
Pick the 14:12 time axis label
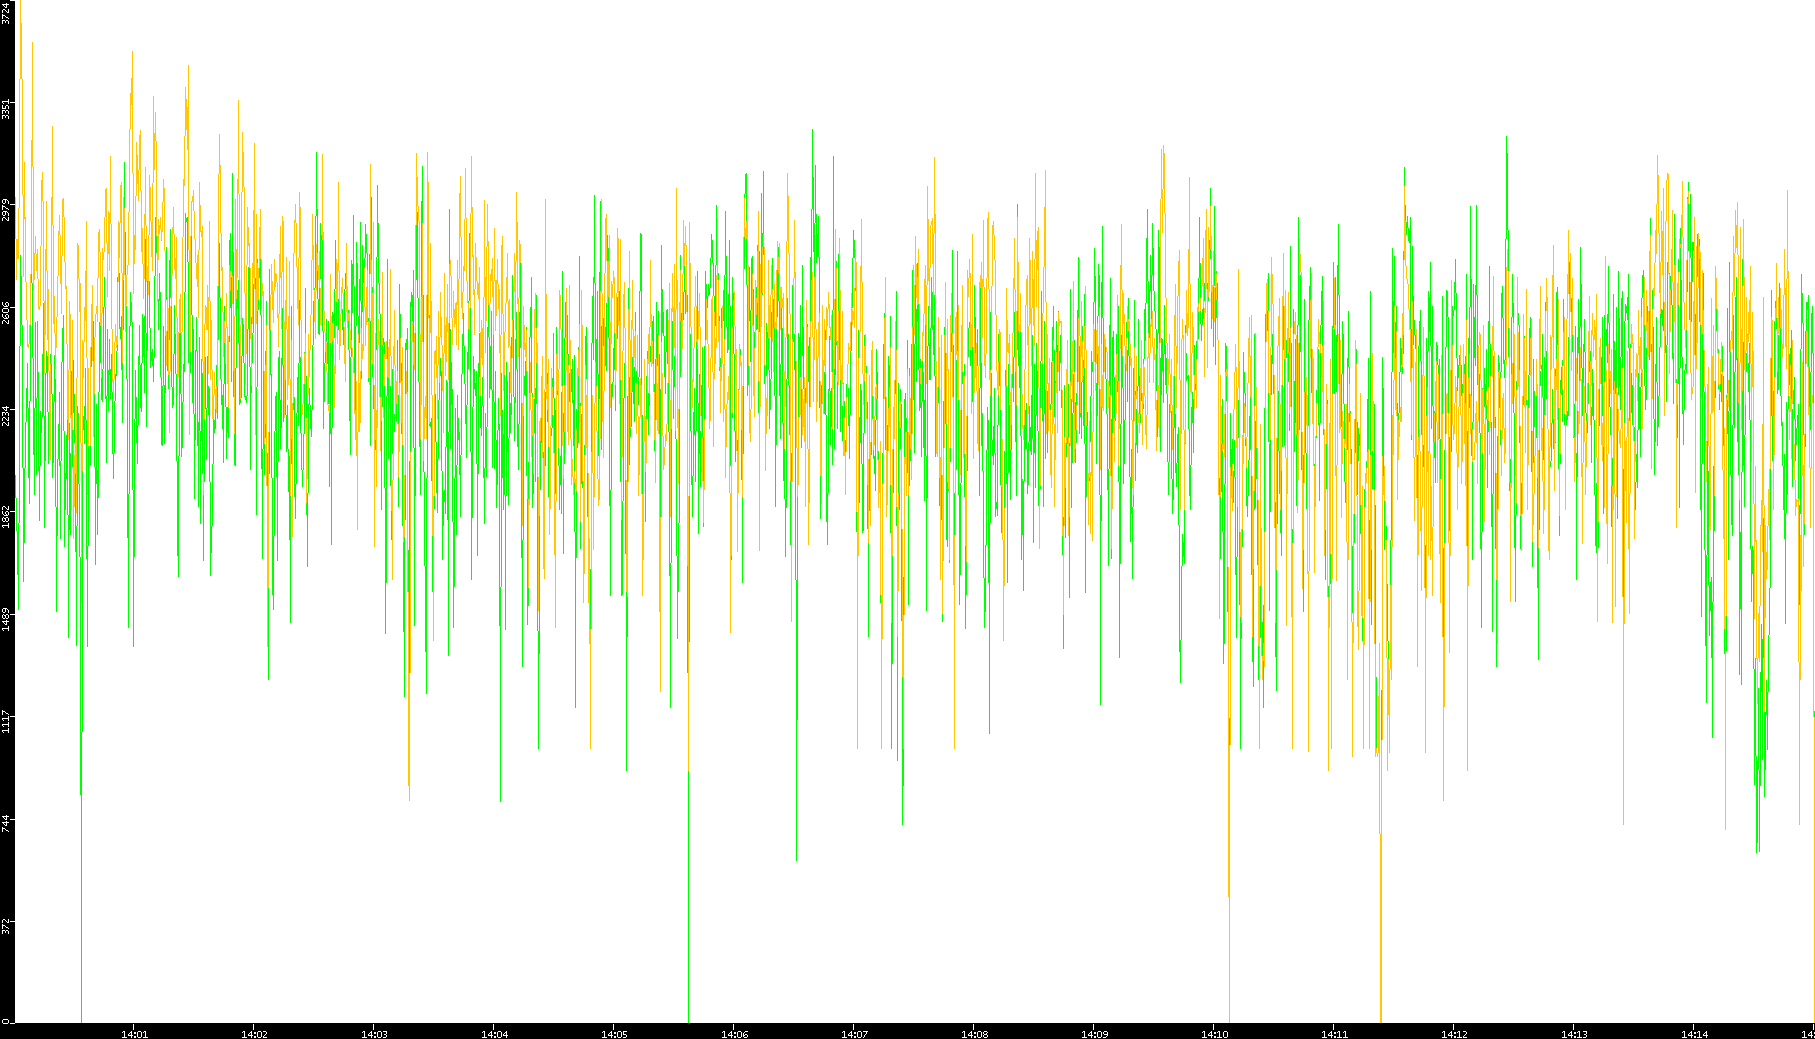click(x=1454, y=1034)
